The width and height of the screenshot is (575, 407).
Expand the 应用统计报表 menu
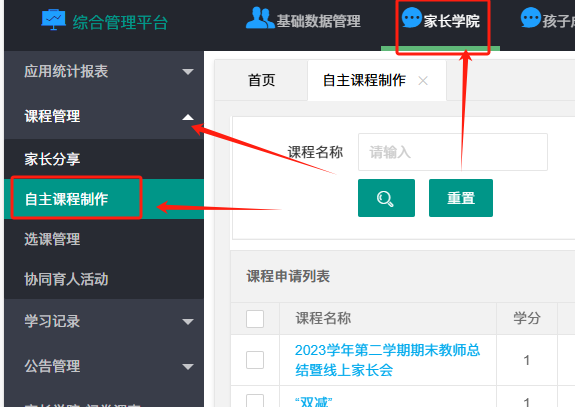coord(104,72)
